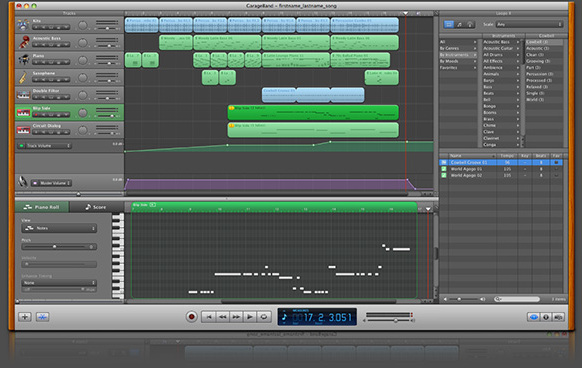Select the Kits drum track icon
582x368 pixels.
[23, 25]
